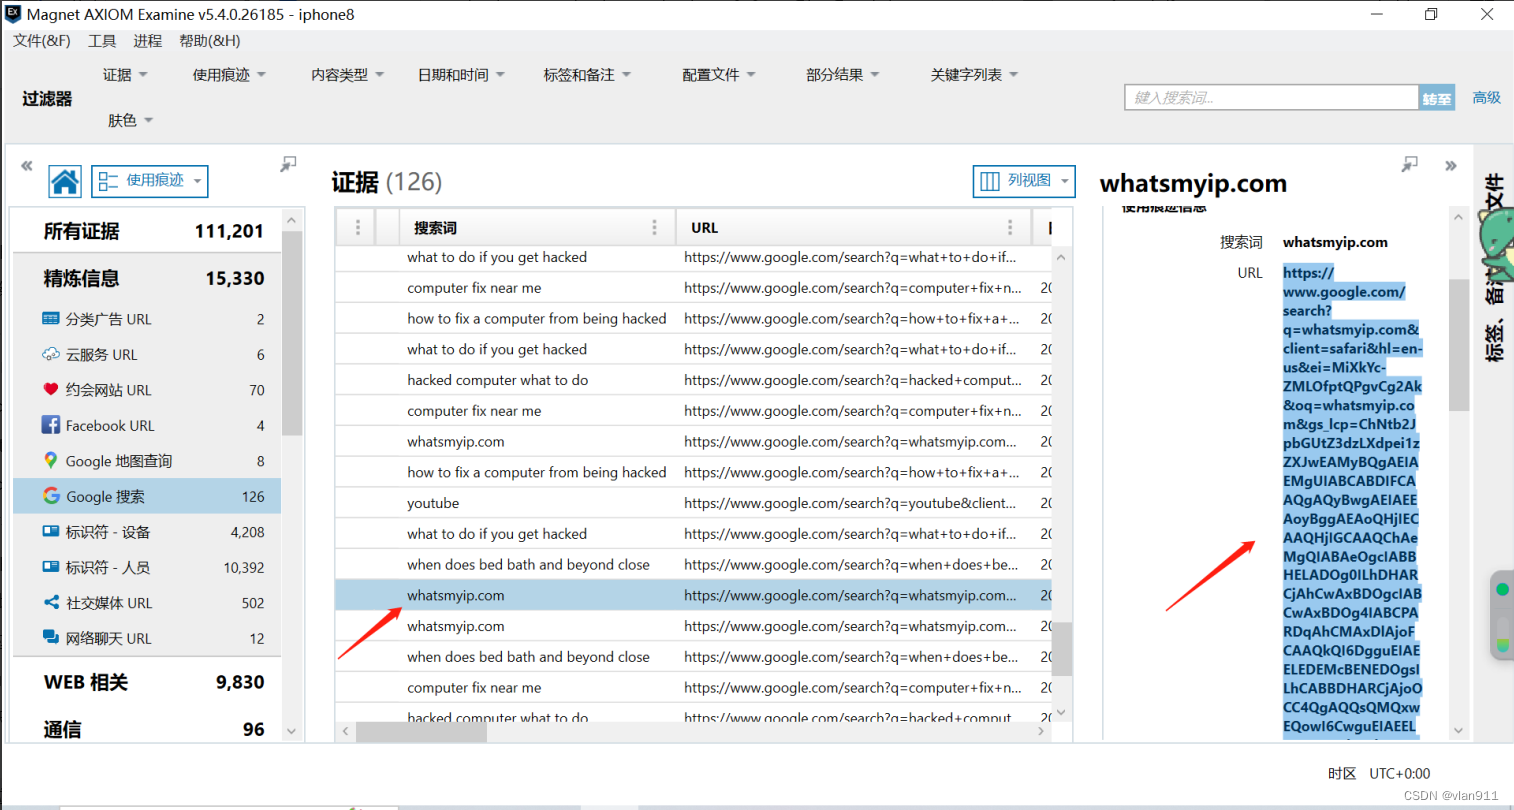Click the people identifiers icon

(x=51, y=567)
